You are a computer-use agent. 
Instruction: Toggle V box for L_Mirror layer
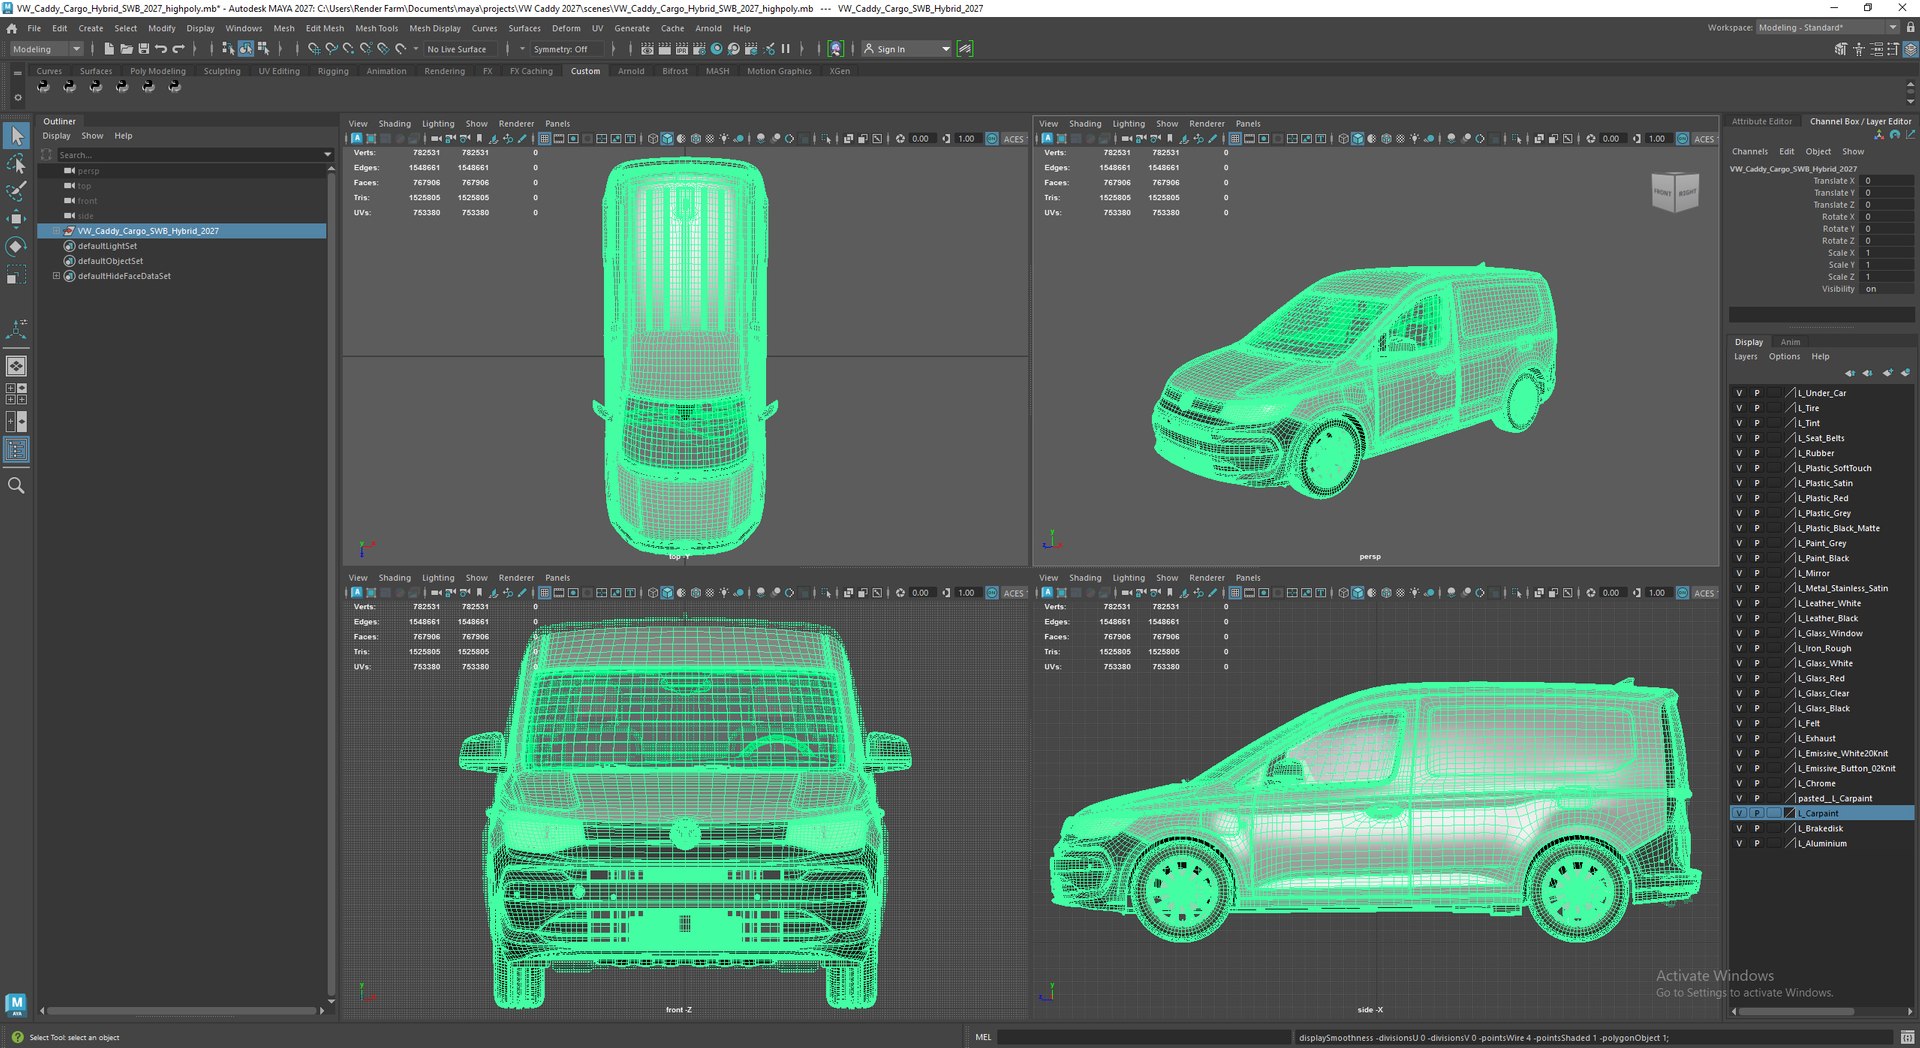(1739, 573)
